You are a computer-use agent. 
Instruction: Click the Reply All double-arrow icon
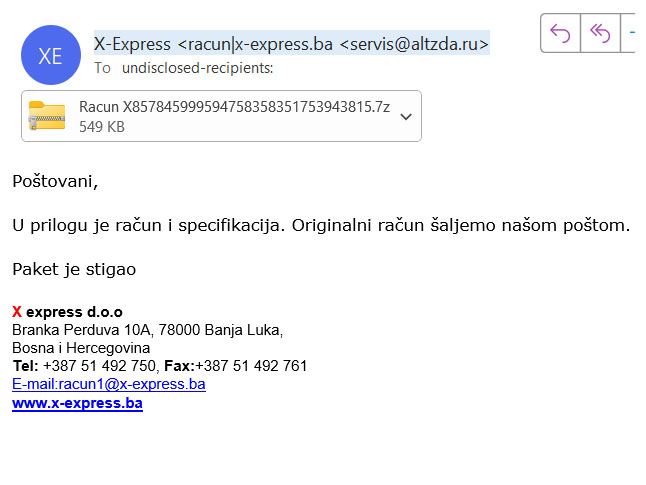600,34
